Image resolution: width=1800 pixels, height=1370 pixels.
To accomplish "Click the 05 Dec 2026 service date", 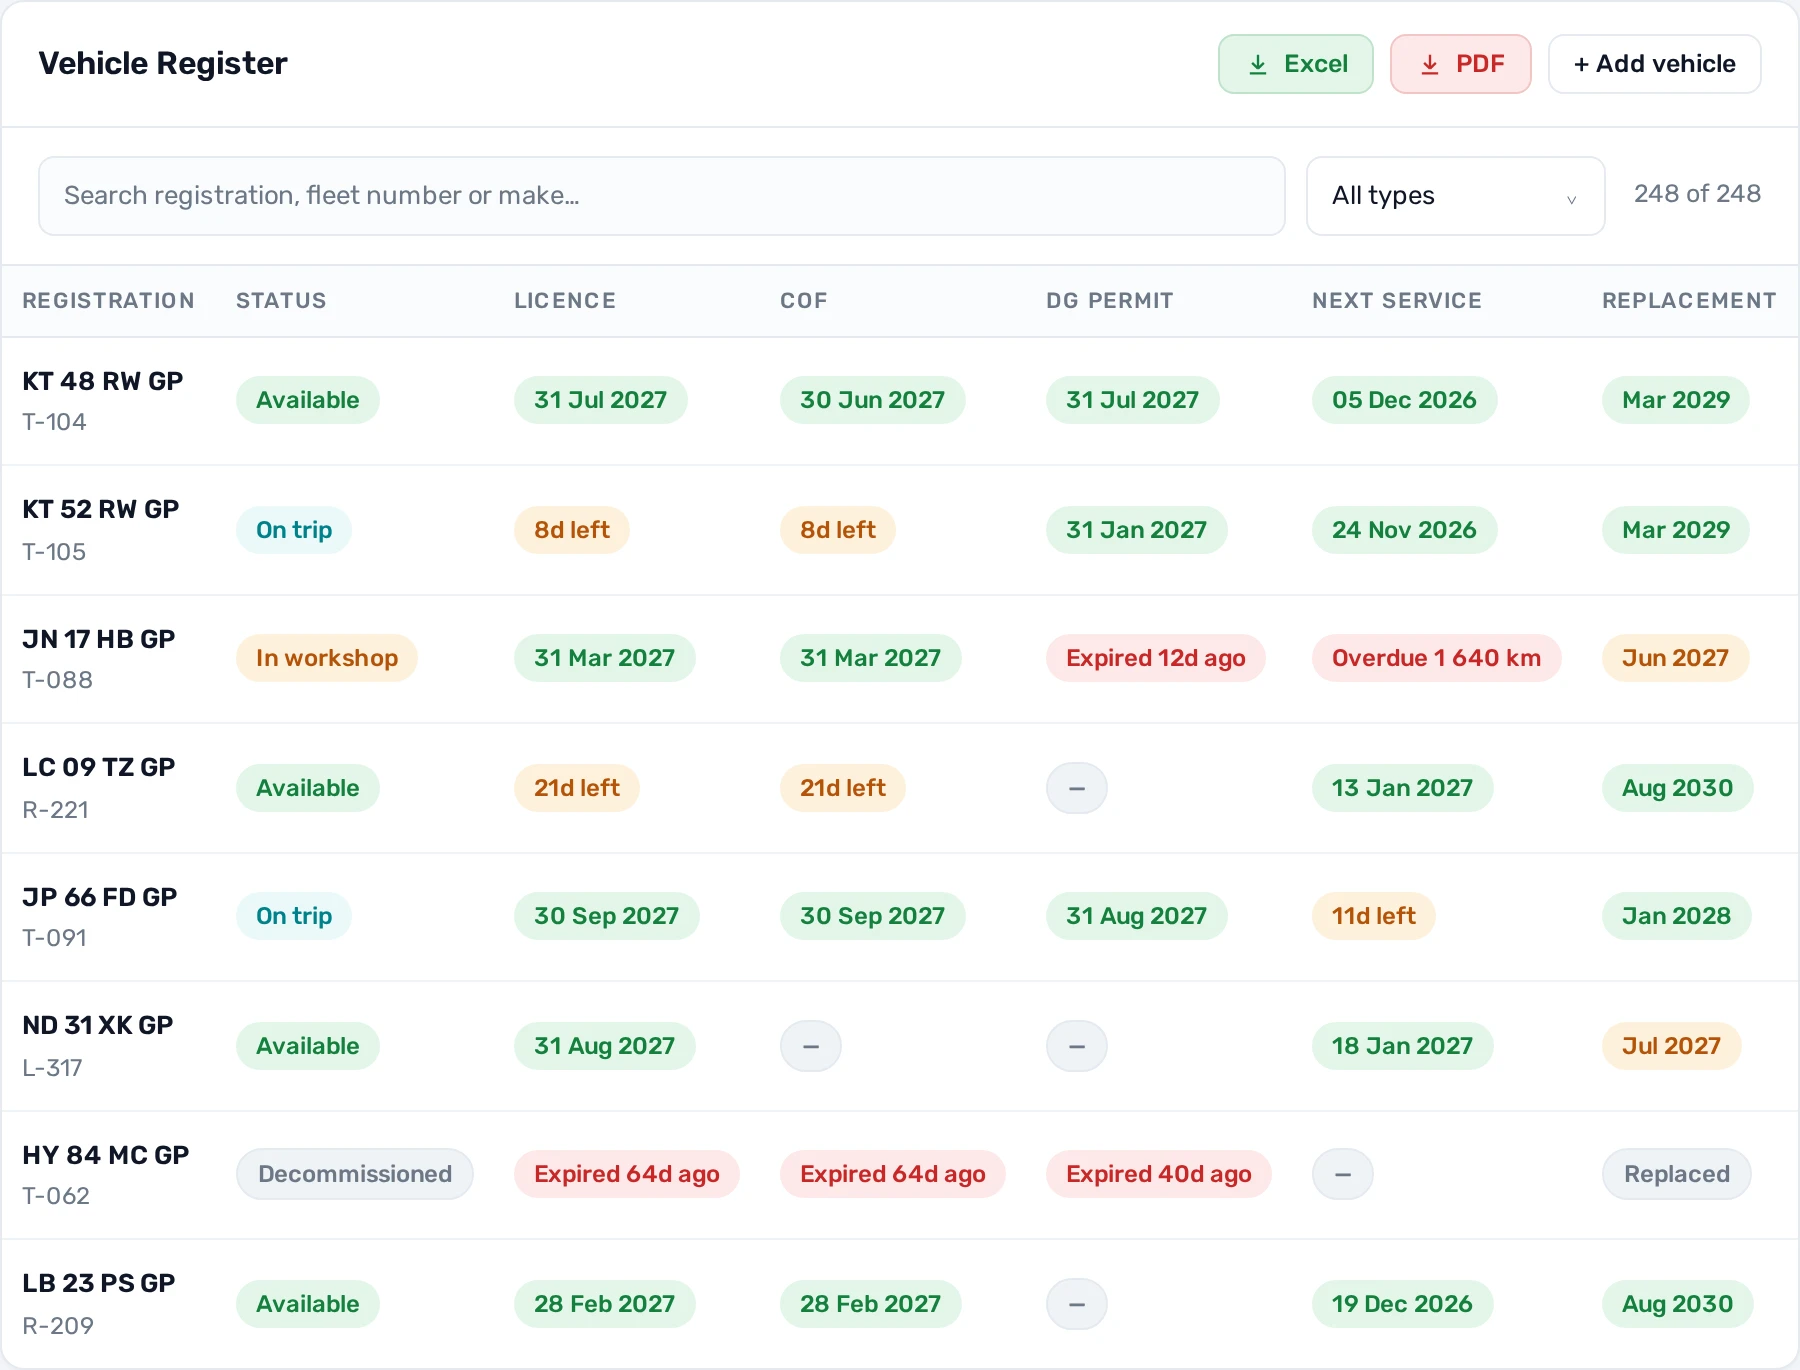I will tap(1404, 400).
